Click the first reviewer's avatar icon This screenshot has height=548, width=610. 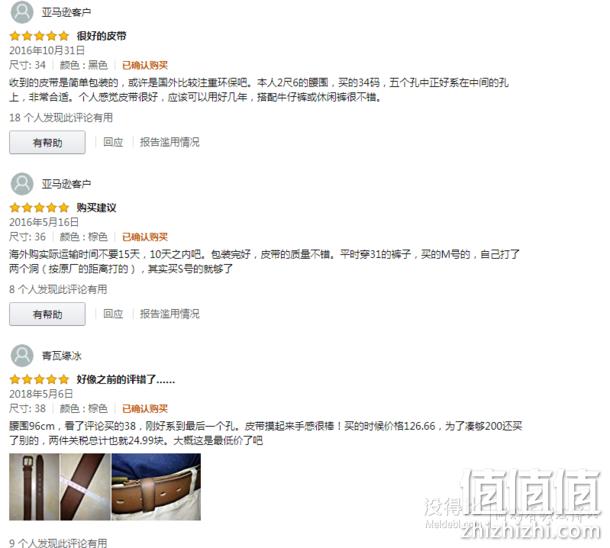tap(22, 12)
